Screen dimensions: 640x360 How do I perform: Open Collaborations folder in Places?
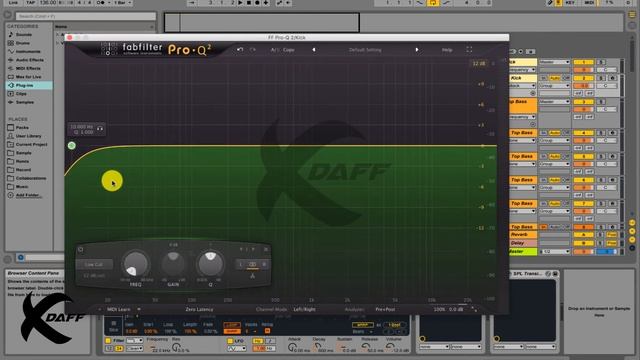pyautogui.click(x=31, y=178)
